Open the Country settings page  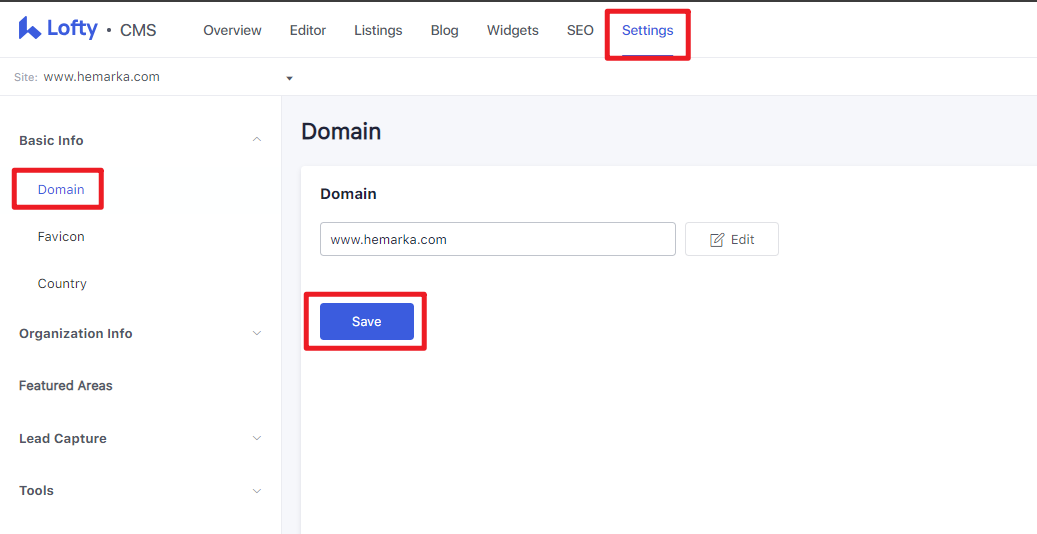[x=62, y=284]
